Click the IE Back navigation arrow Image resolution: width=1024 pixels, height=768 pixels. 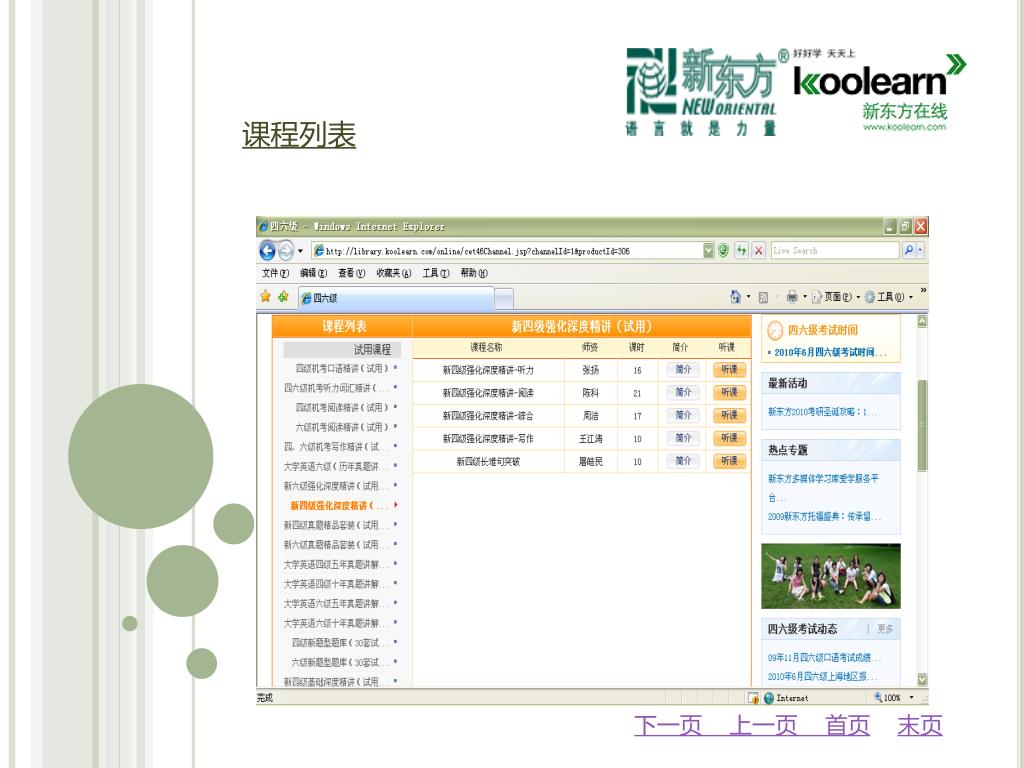268,250
